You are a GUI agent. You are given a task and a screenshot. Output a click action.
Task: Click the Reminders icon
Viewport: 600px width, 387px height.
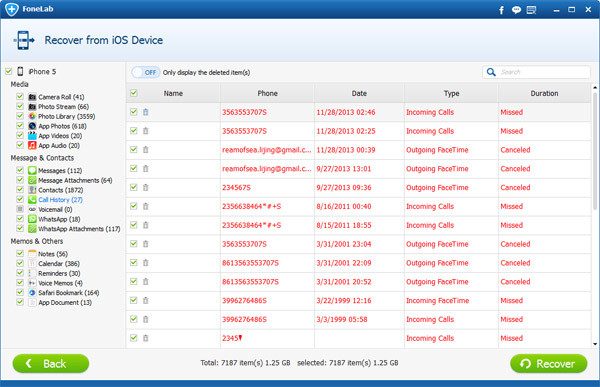tap(32, 273)
